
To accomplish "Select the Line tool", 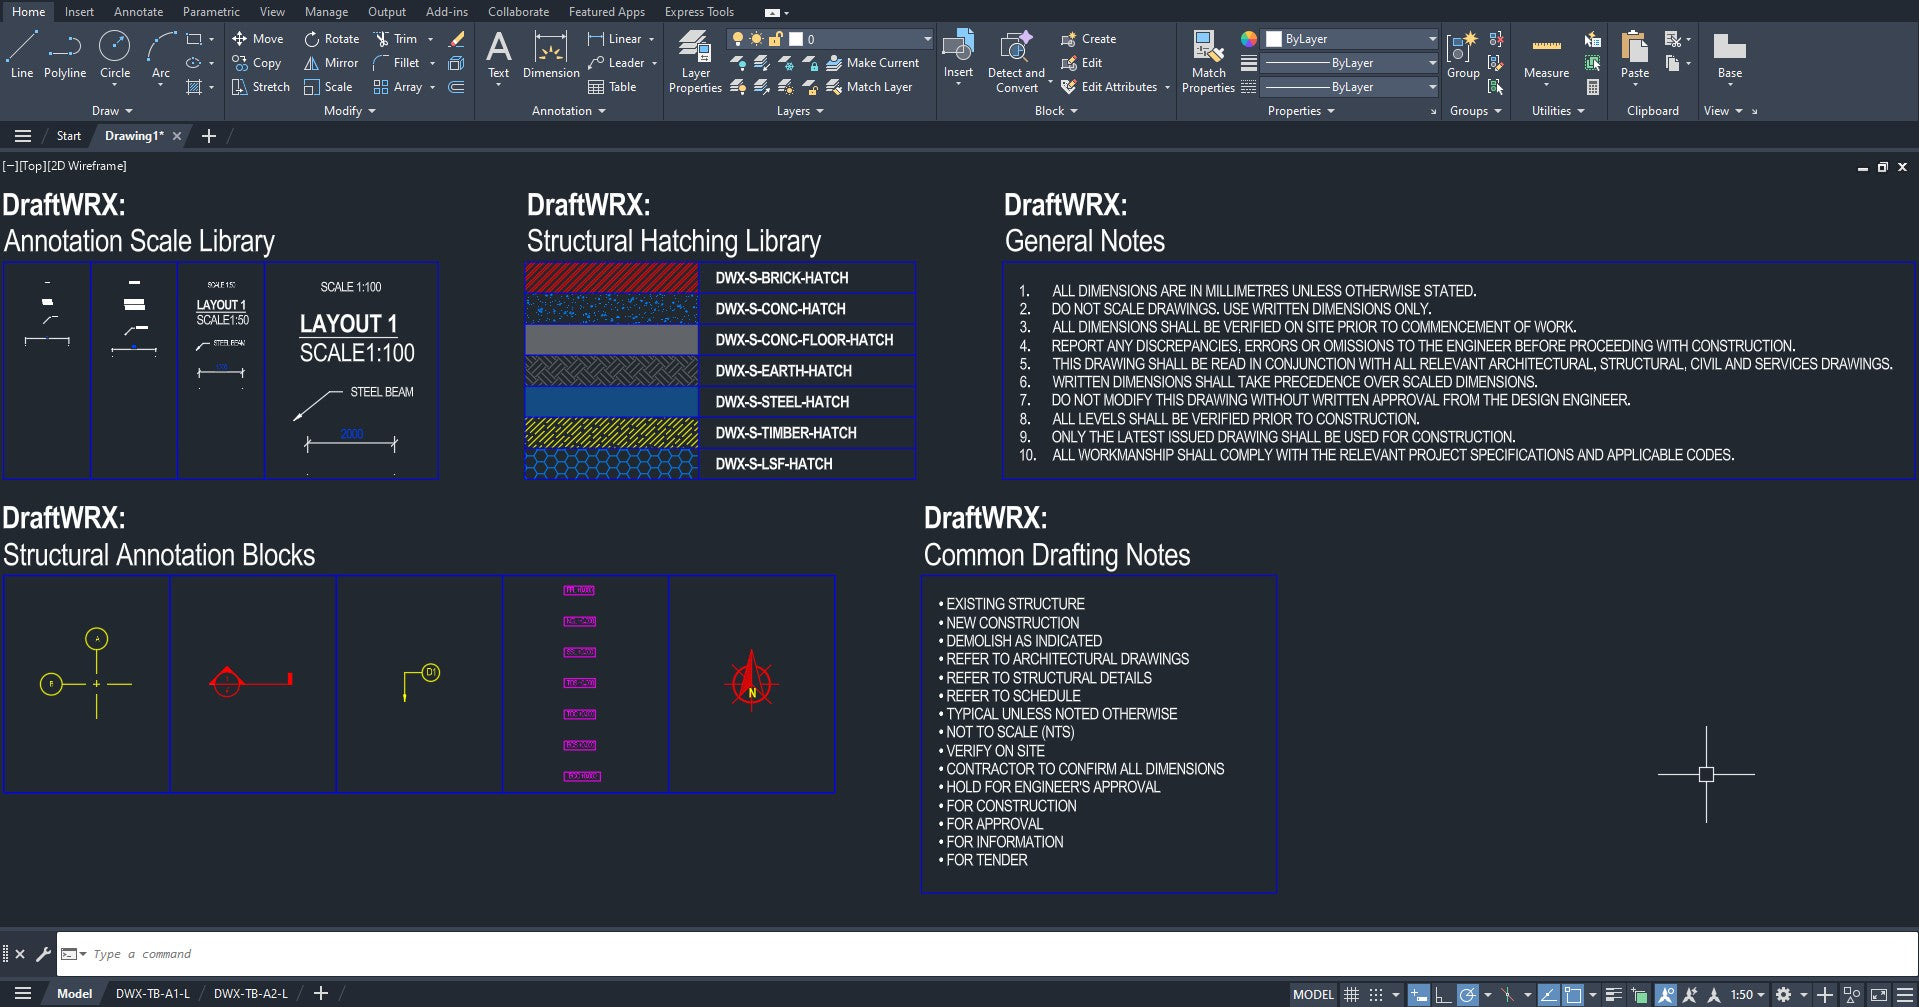I will click(22, 55).
